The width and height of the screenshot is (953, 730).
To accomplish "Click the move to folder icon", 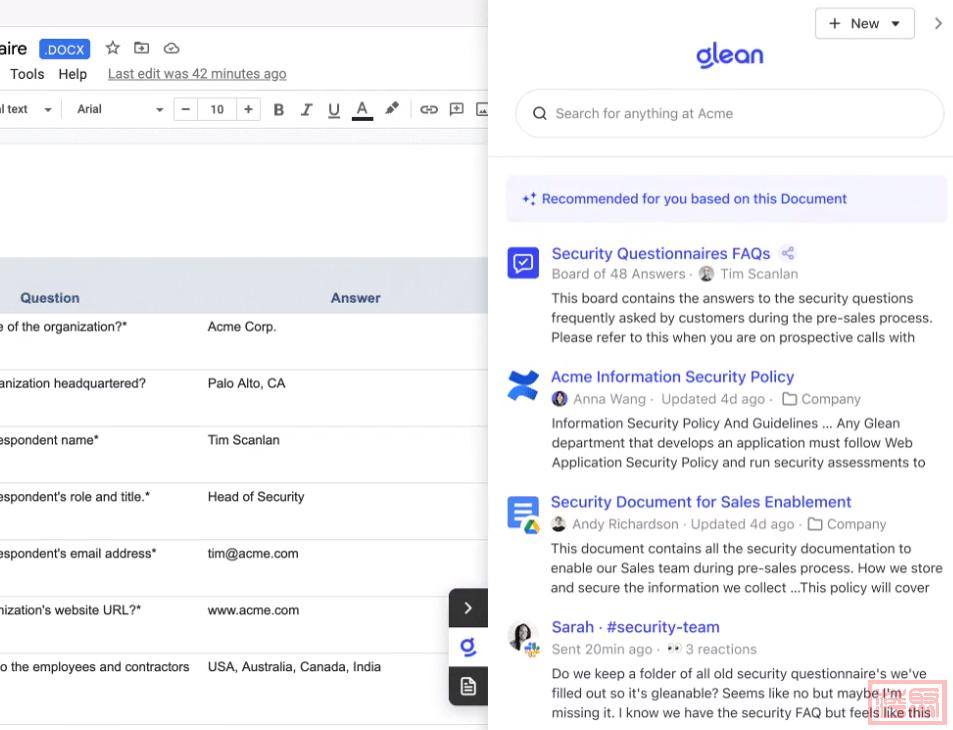I will pos(141,48).
